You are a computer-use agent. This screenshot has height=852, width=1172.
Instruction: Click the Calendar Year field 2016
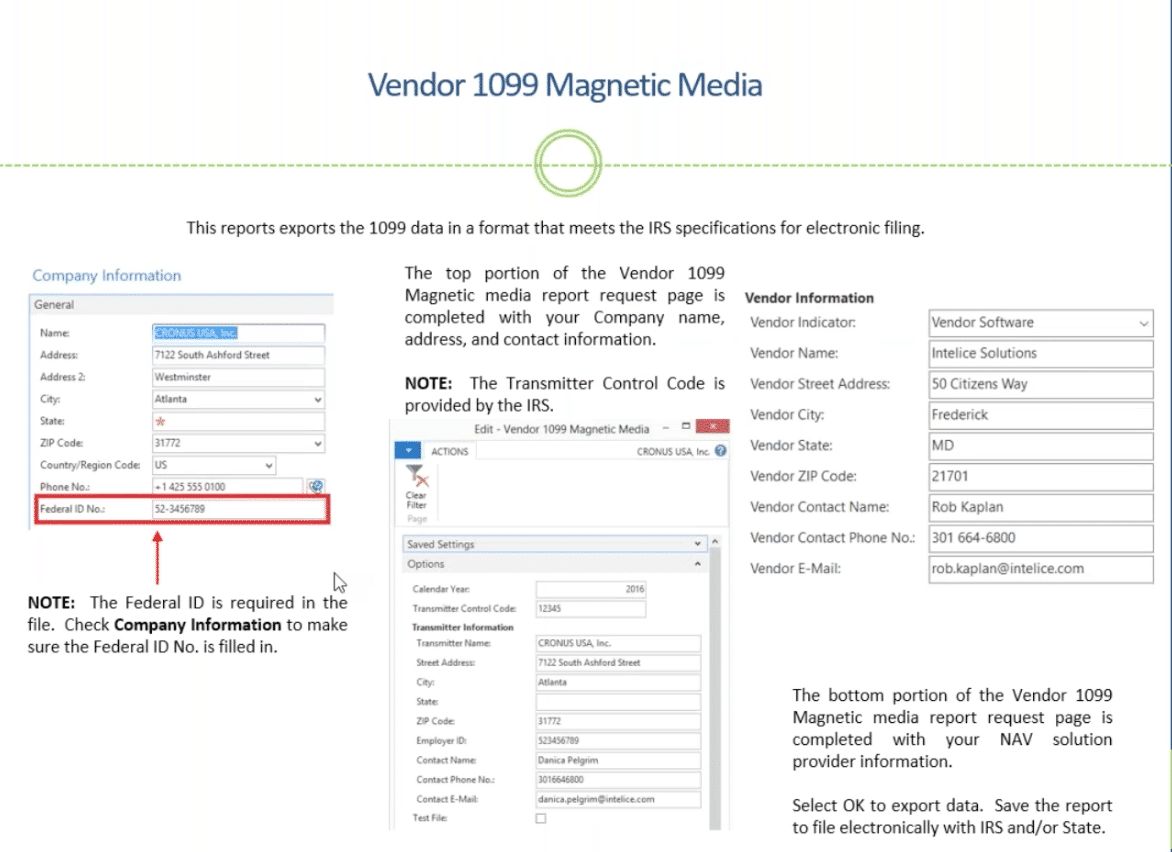tap(590, 589)
